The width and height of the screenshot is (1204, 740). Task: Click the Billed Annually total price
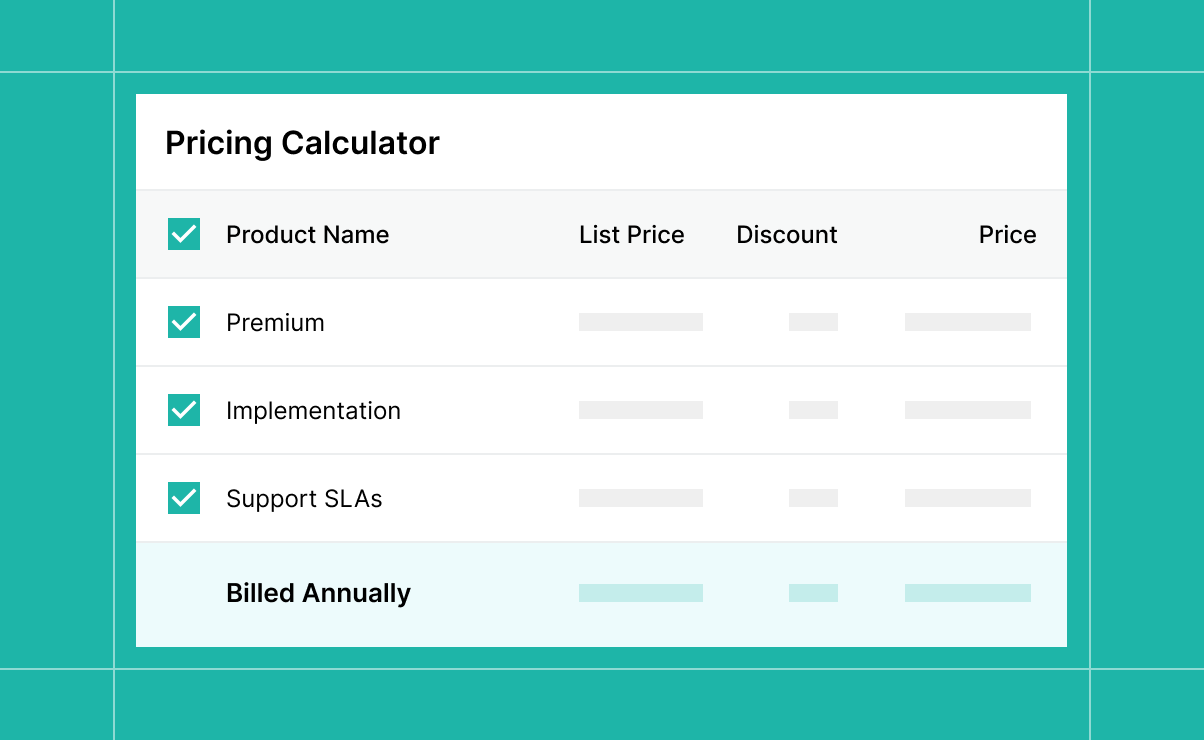pyautogui.click(x=967, y=593)
